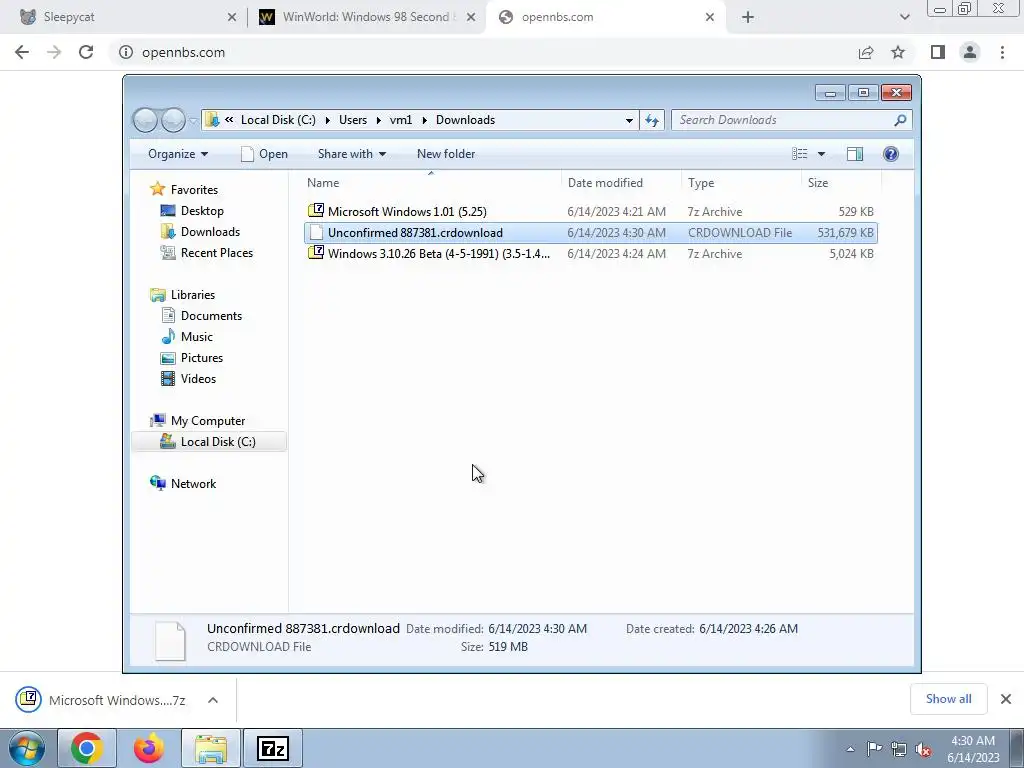Open Documents library
1024x768 pixels.
pos(201,315)
